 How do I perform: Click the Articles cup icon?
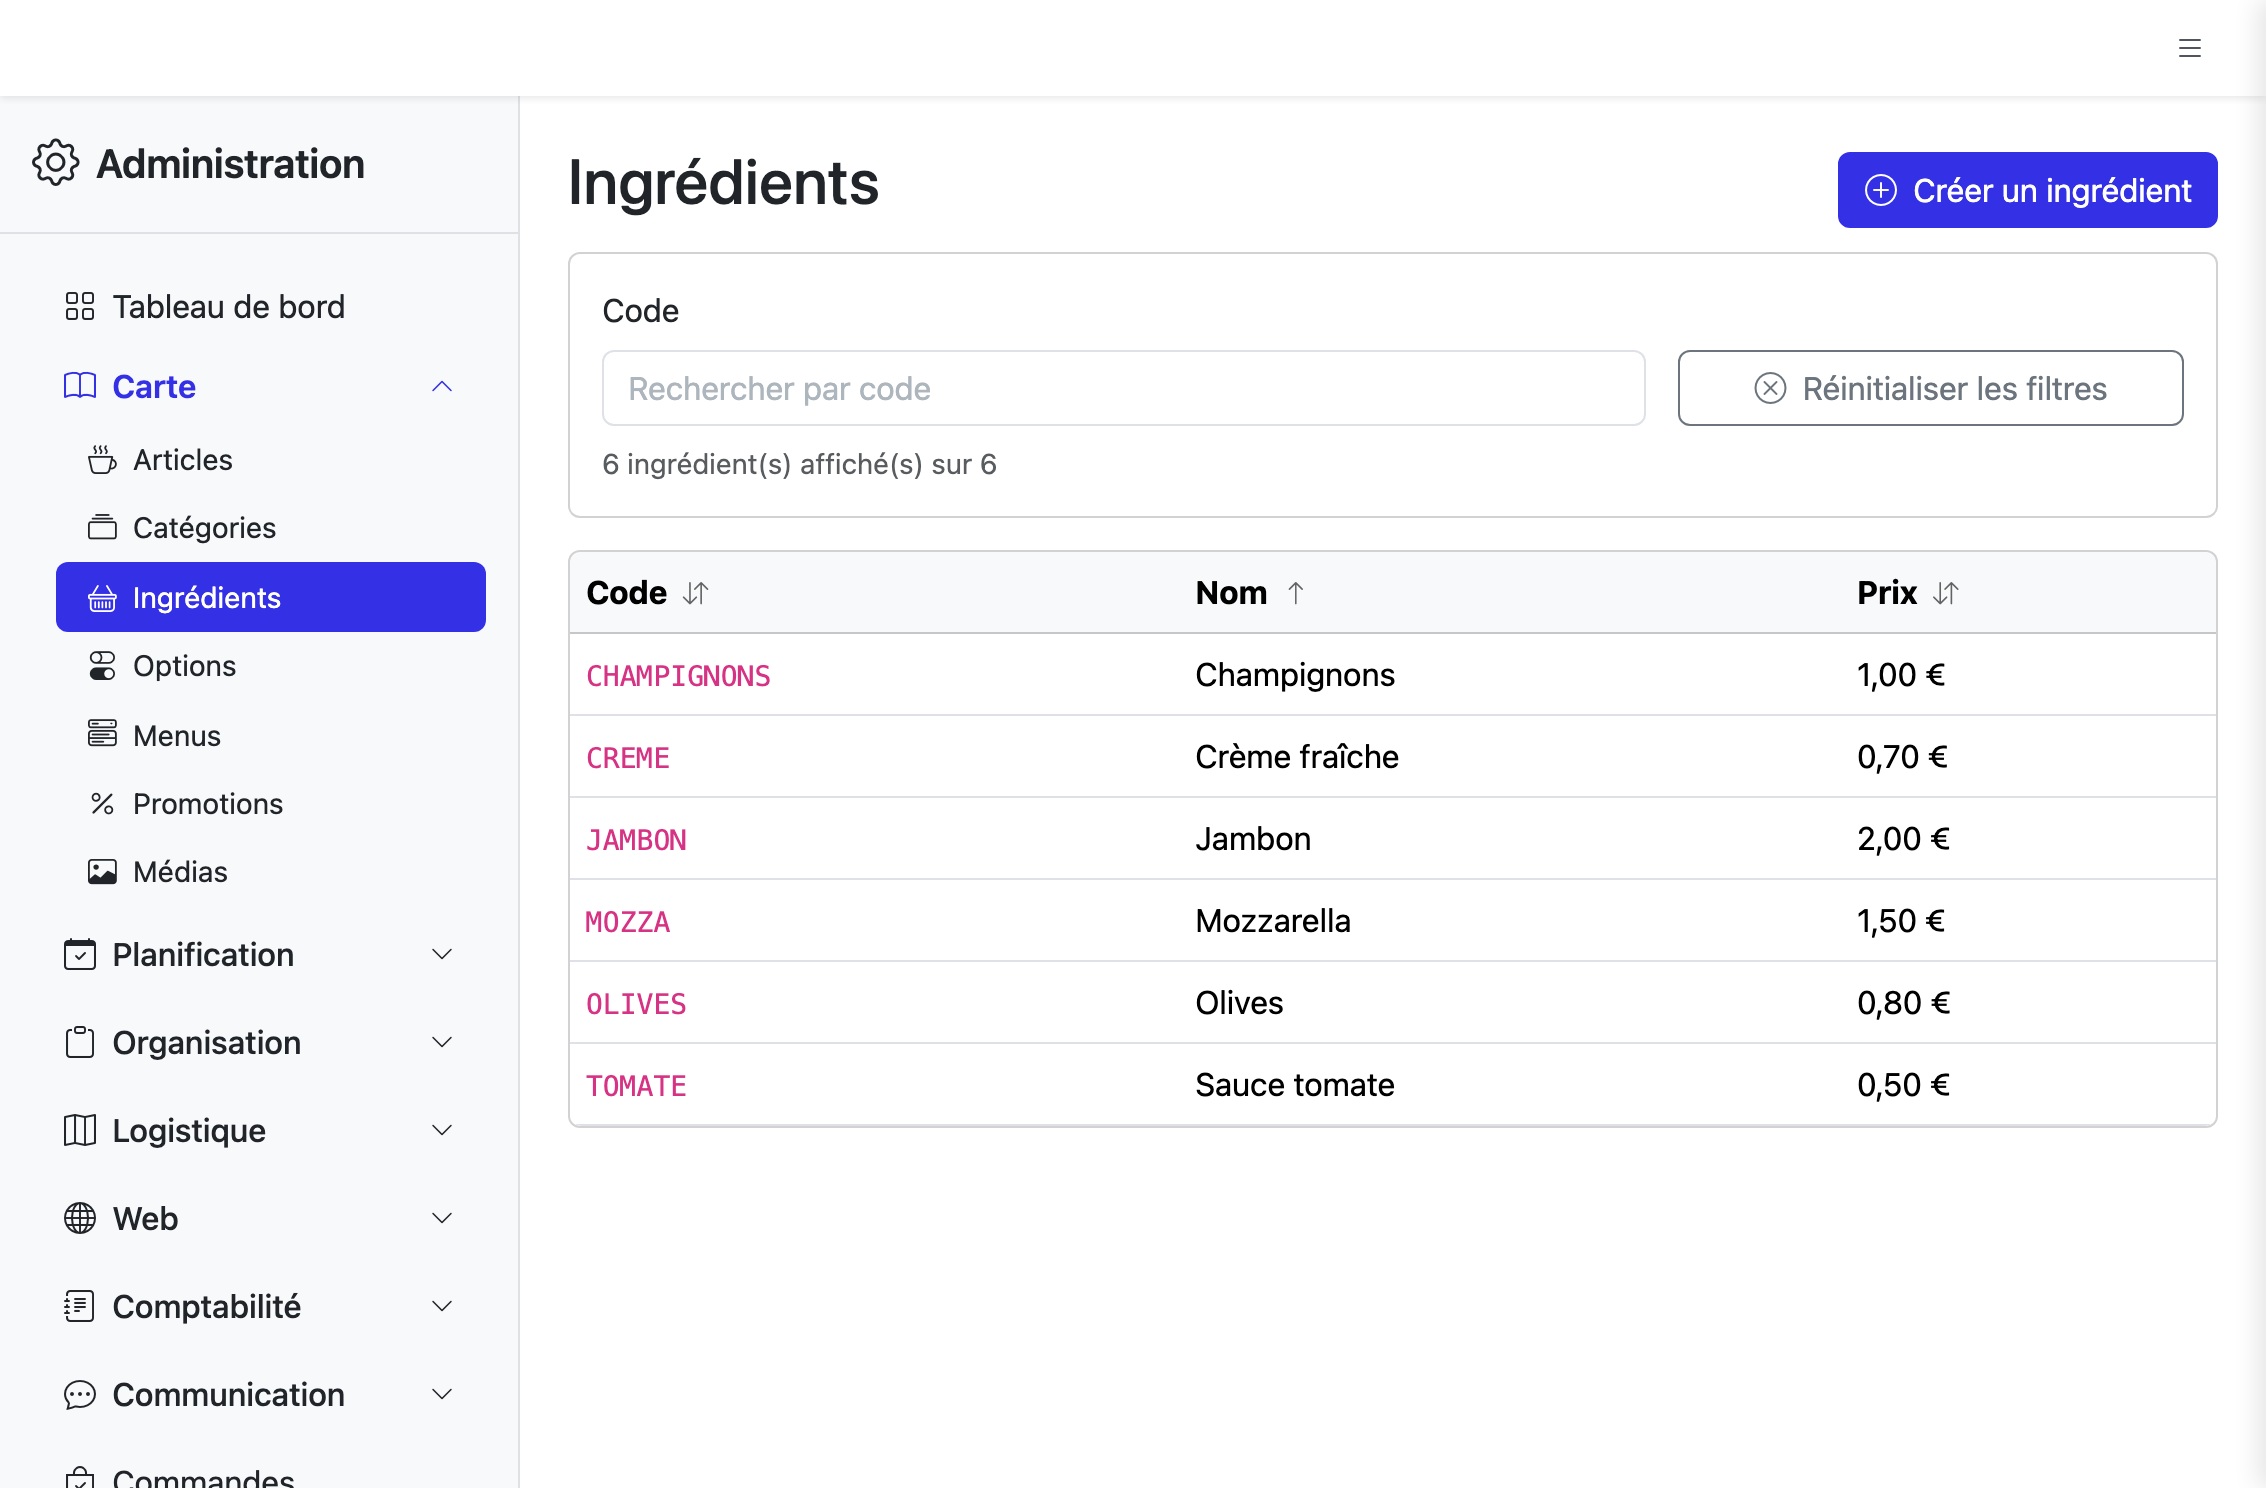pyautogui.click(x=102, y=460)
